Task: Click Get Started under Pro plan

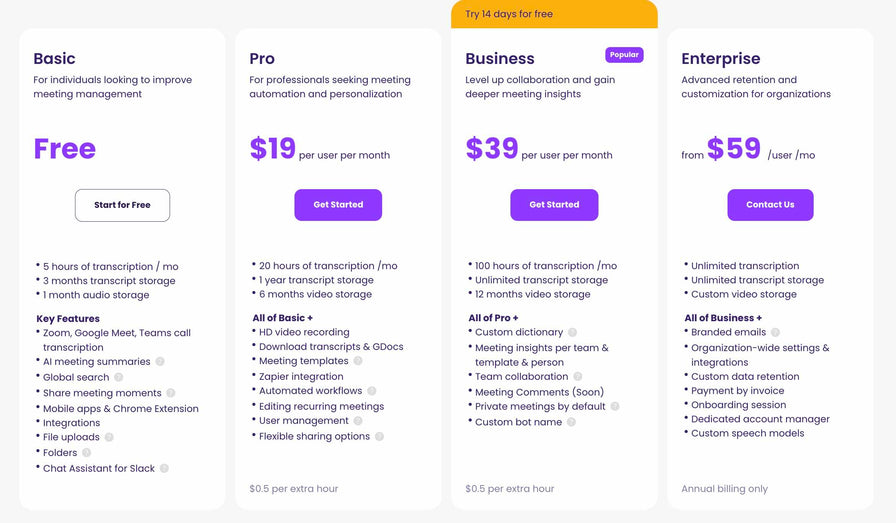Action: coord(338,205)
